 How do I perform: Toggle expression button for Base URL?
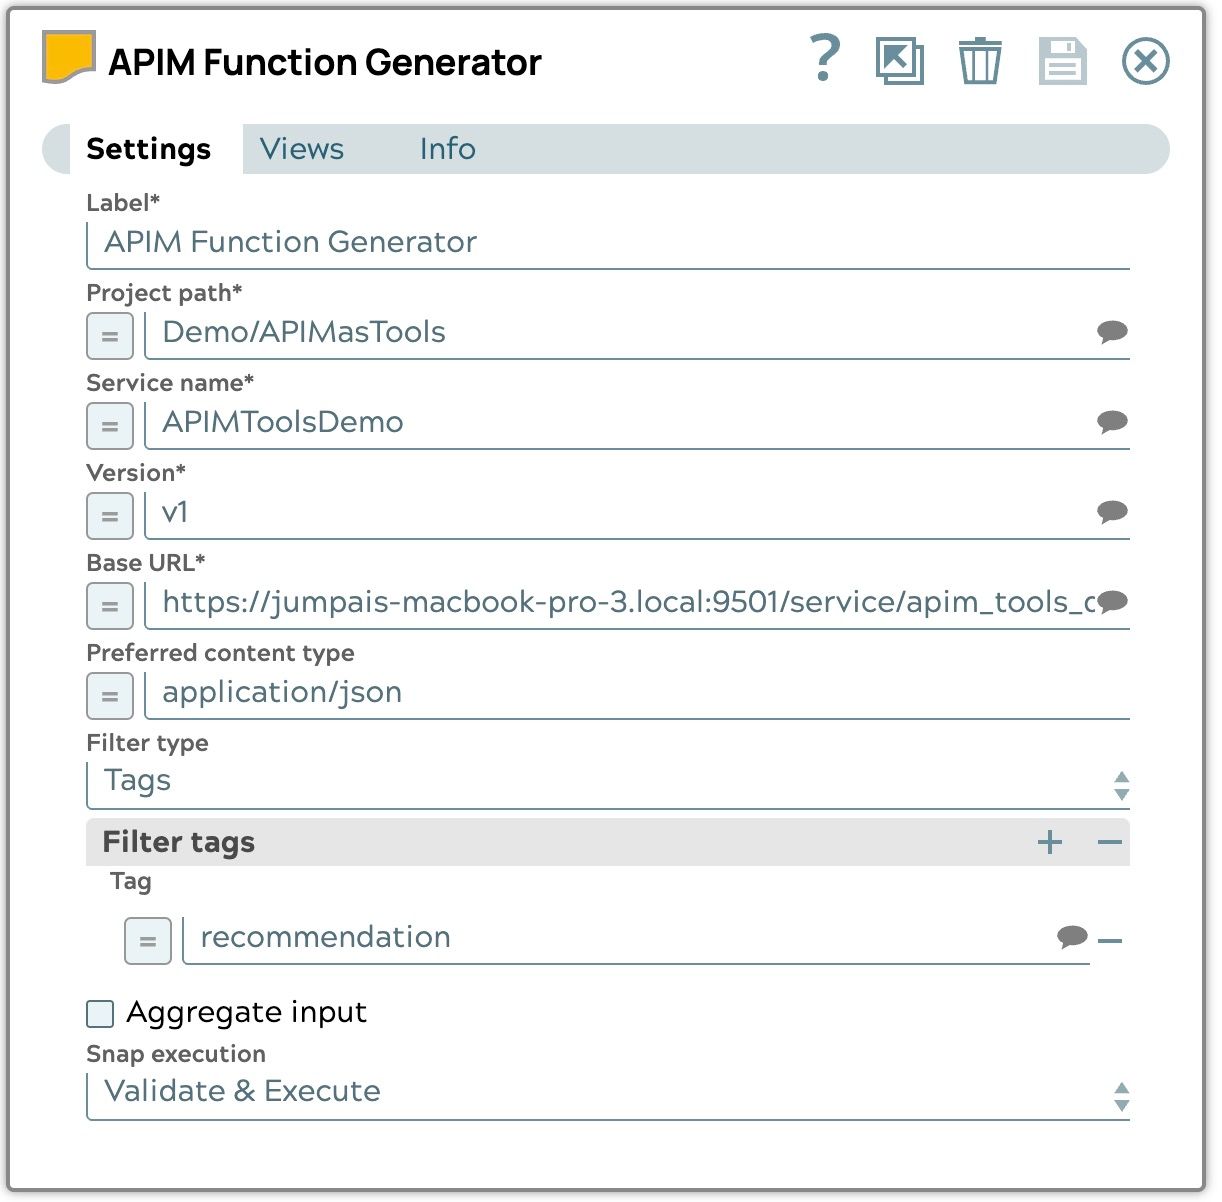tap(110, 606)
